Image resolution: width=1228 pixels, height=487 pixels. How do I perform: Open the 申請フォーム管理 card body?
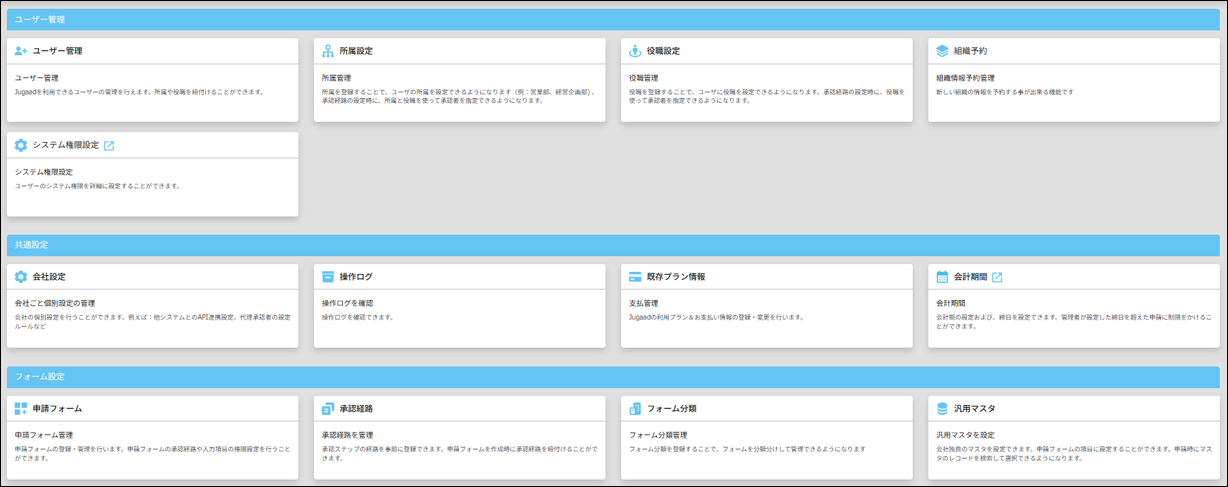152,448
